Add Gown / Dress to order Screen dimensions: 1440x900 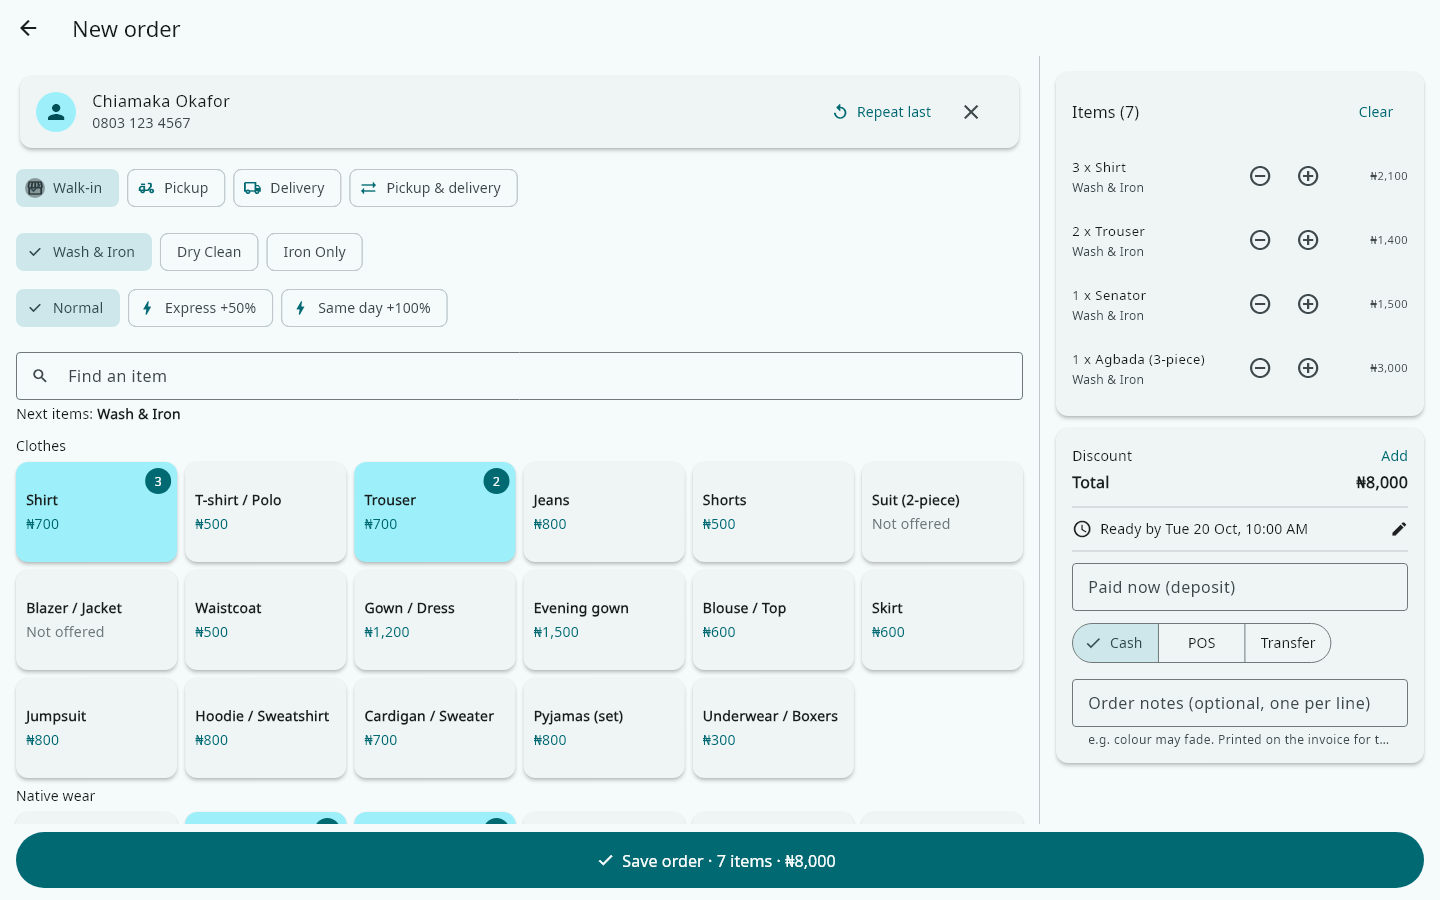435,620
